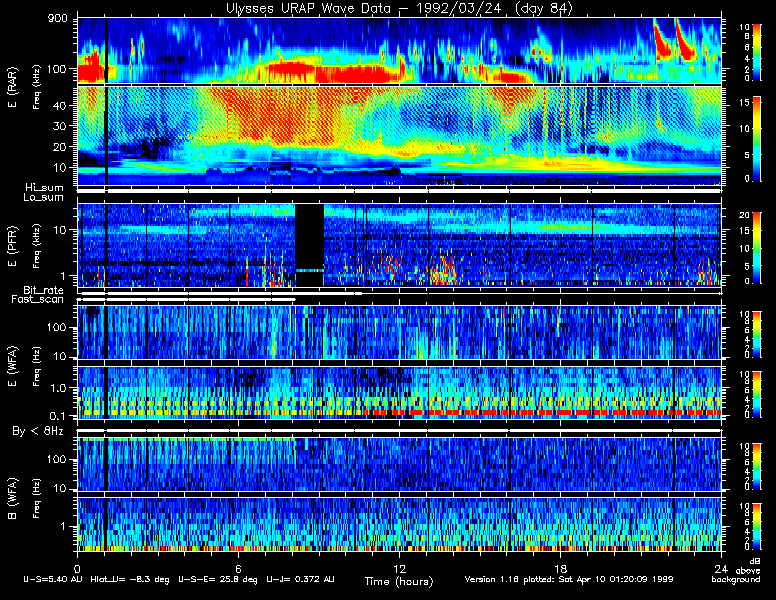This screenshot has height=600, width=776.
Task: Click the 'U-S-E= 25.8 deg' footer value
Action: point(218,579)
